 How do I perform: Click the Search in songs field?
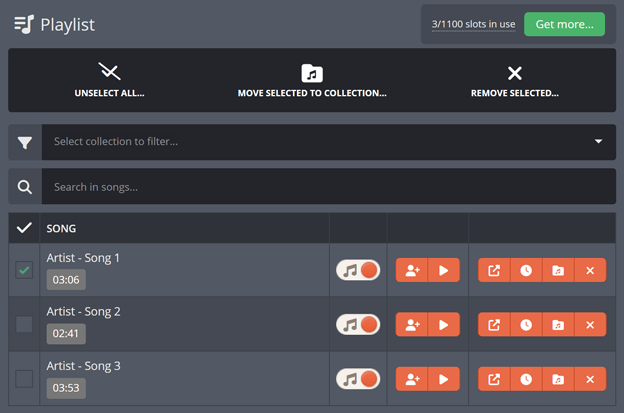click(328, 186)
